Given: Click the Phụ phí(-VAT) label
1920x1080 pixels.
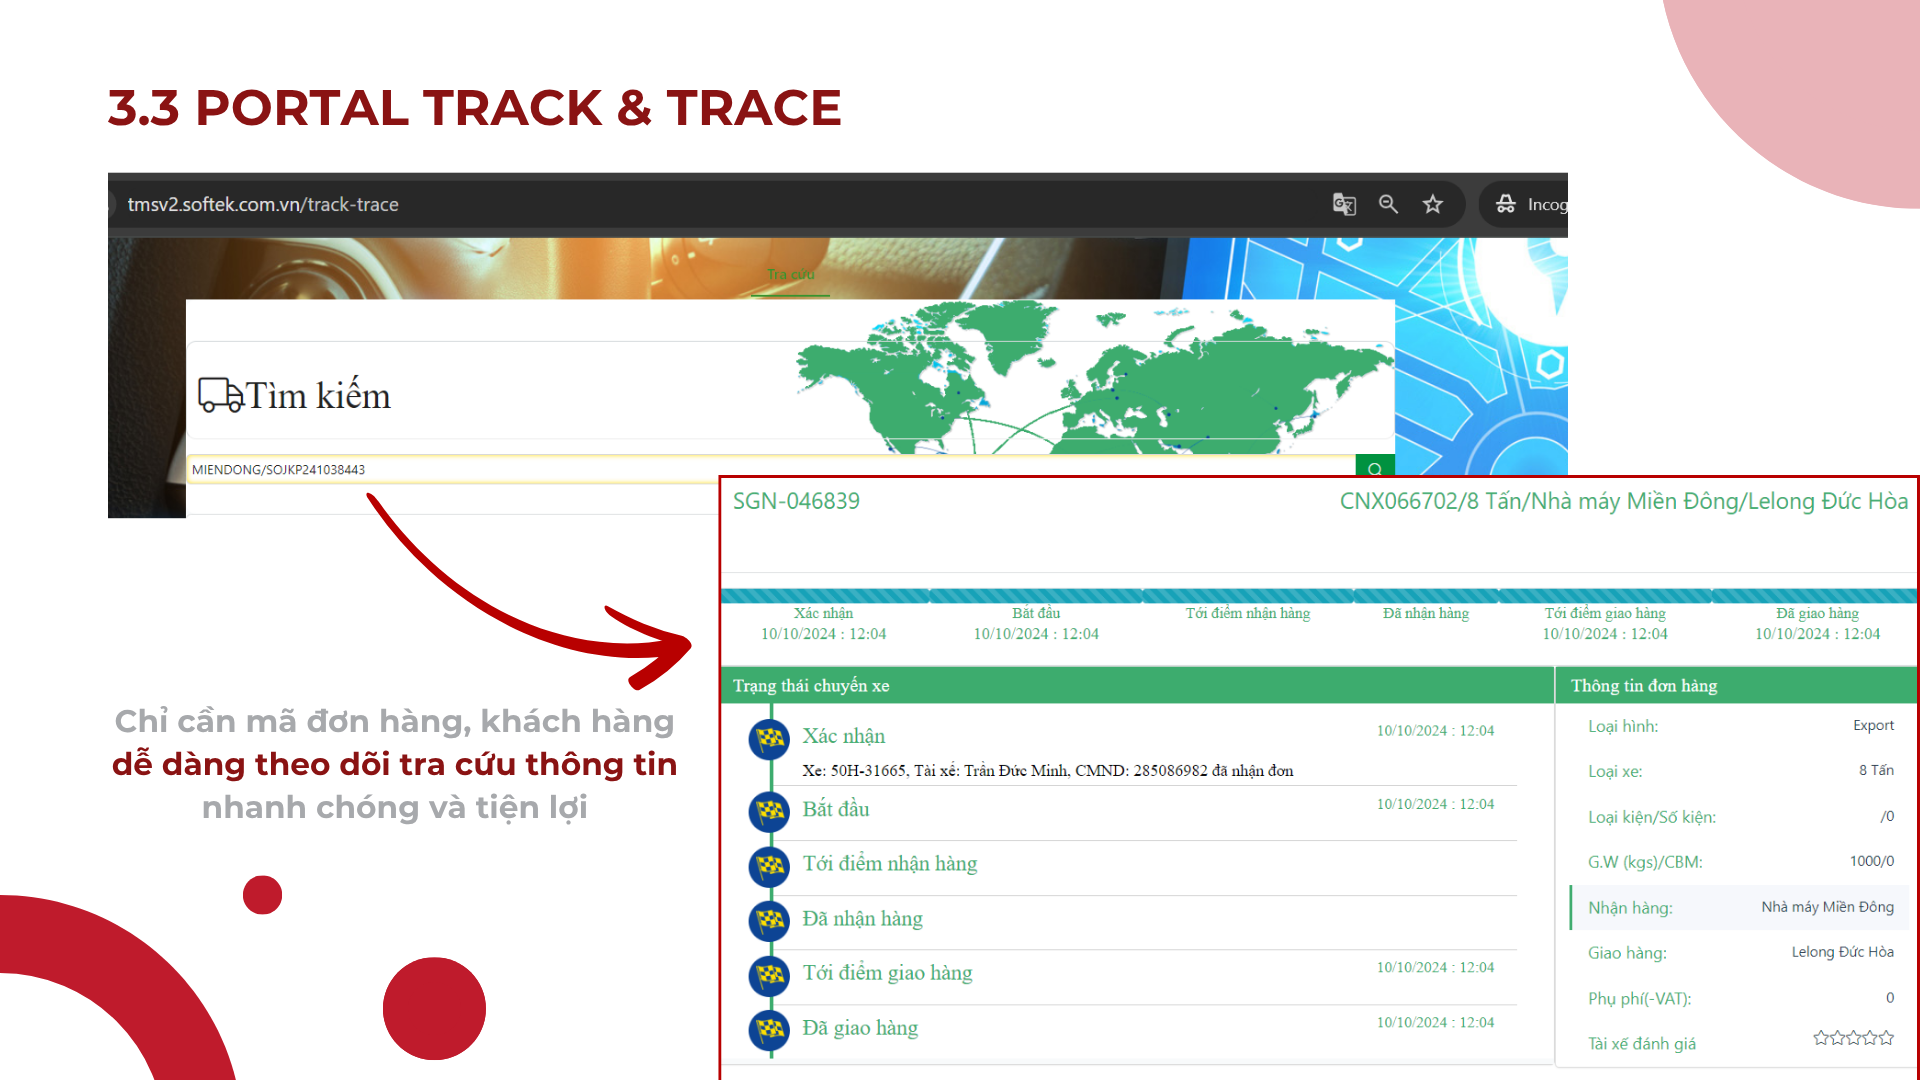Looking at the screenshot, I should point(1639,999).
